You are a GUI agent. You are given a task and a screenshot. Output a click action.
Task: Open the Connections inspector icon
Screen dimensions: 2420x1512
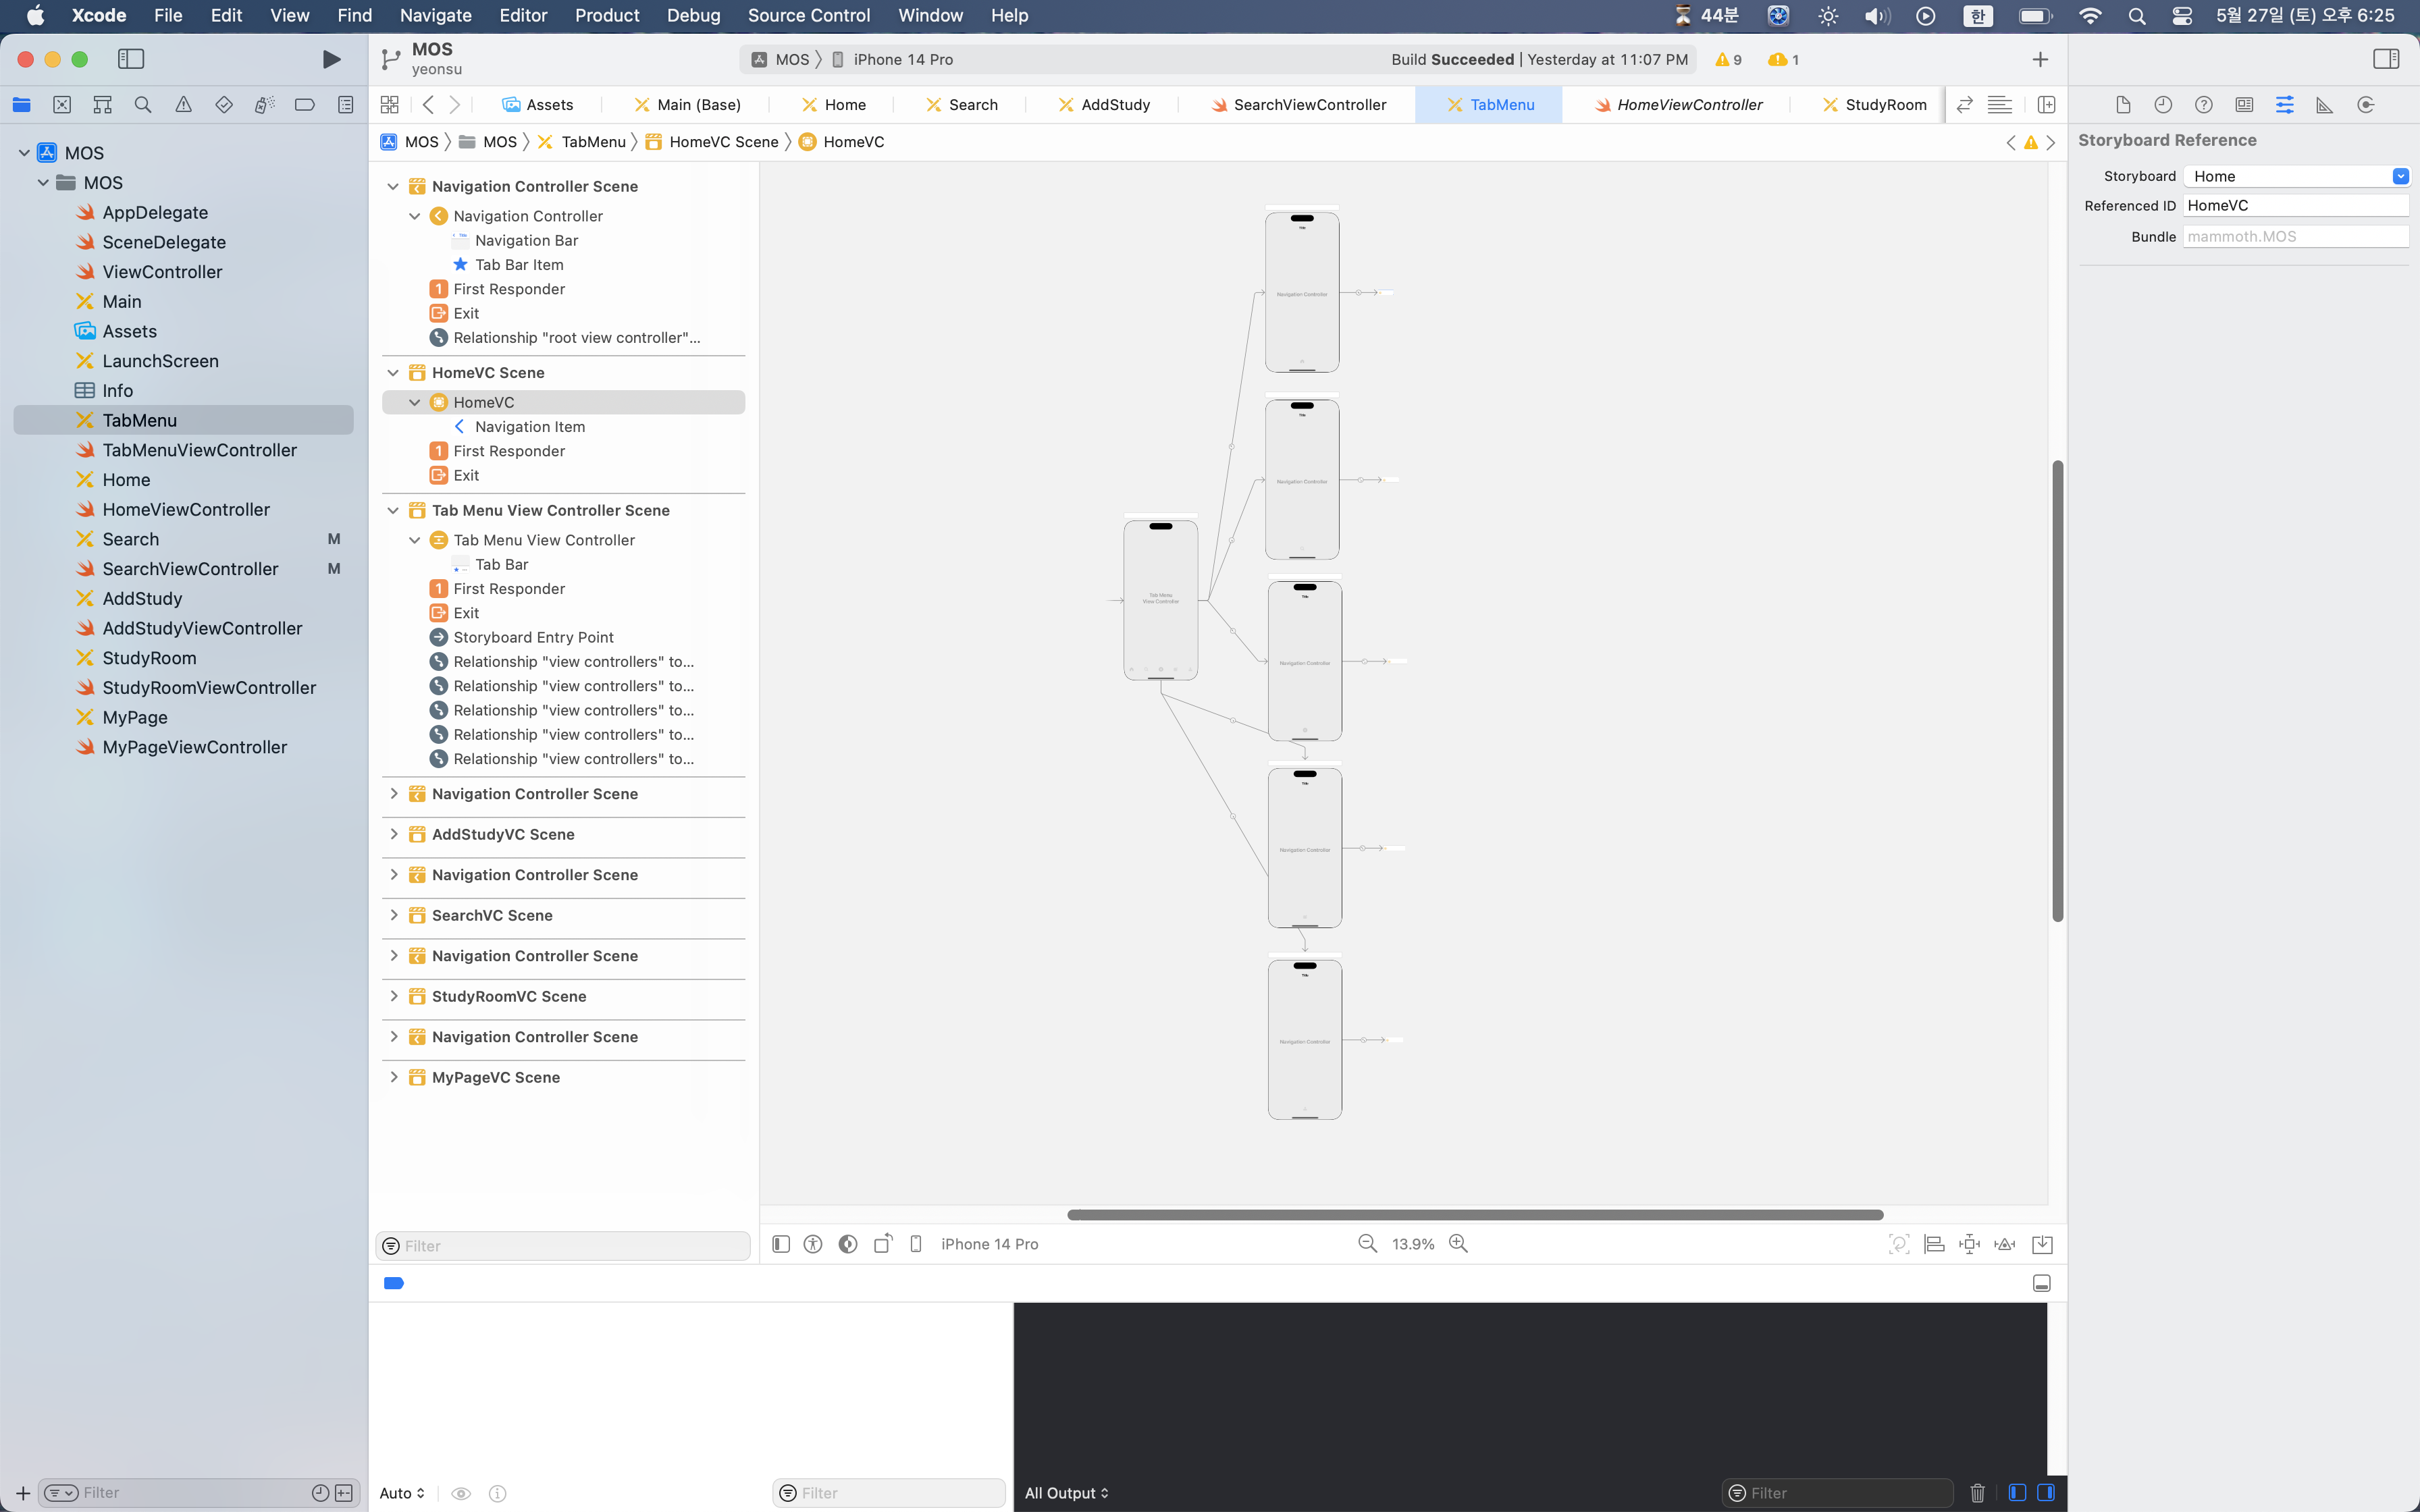2366,105
